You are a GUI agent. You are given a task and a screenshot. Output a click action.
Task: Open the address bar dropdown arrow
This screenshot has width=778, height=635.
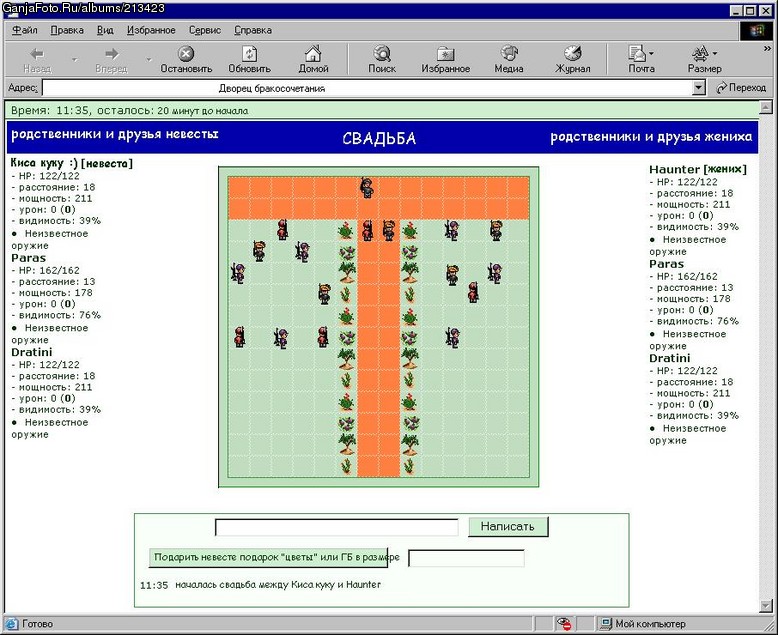[699, 88]
